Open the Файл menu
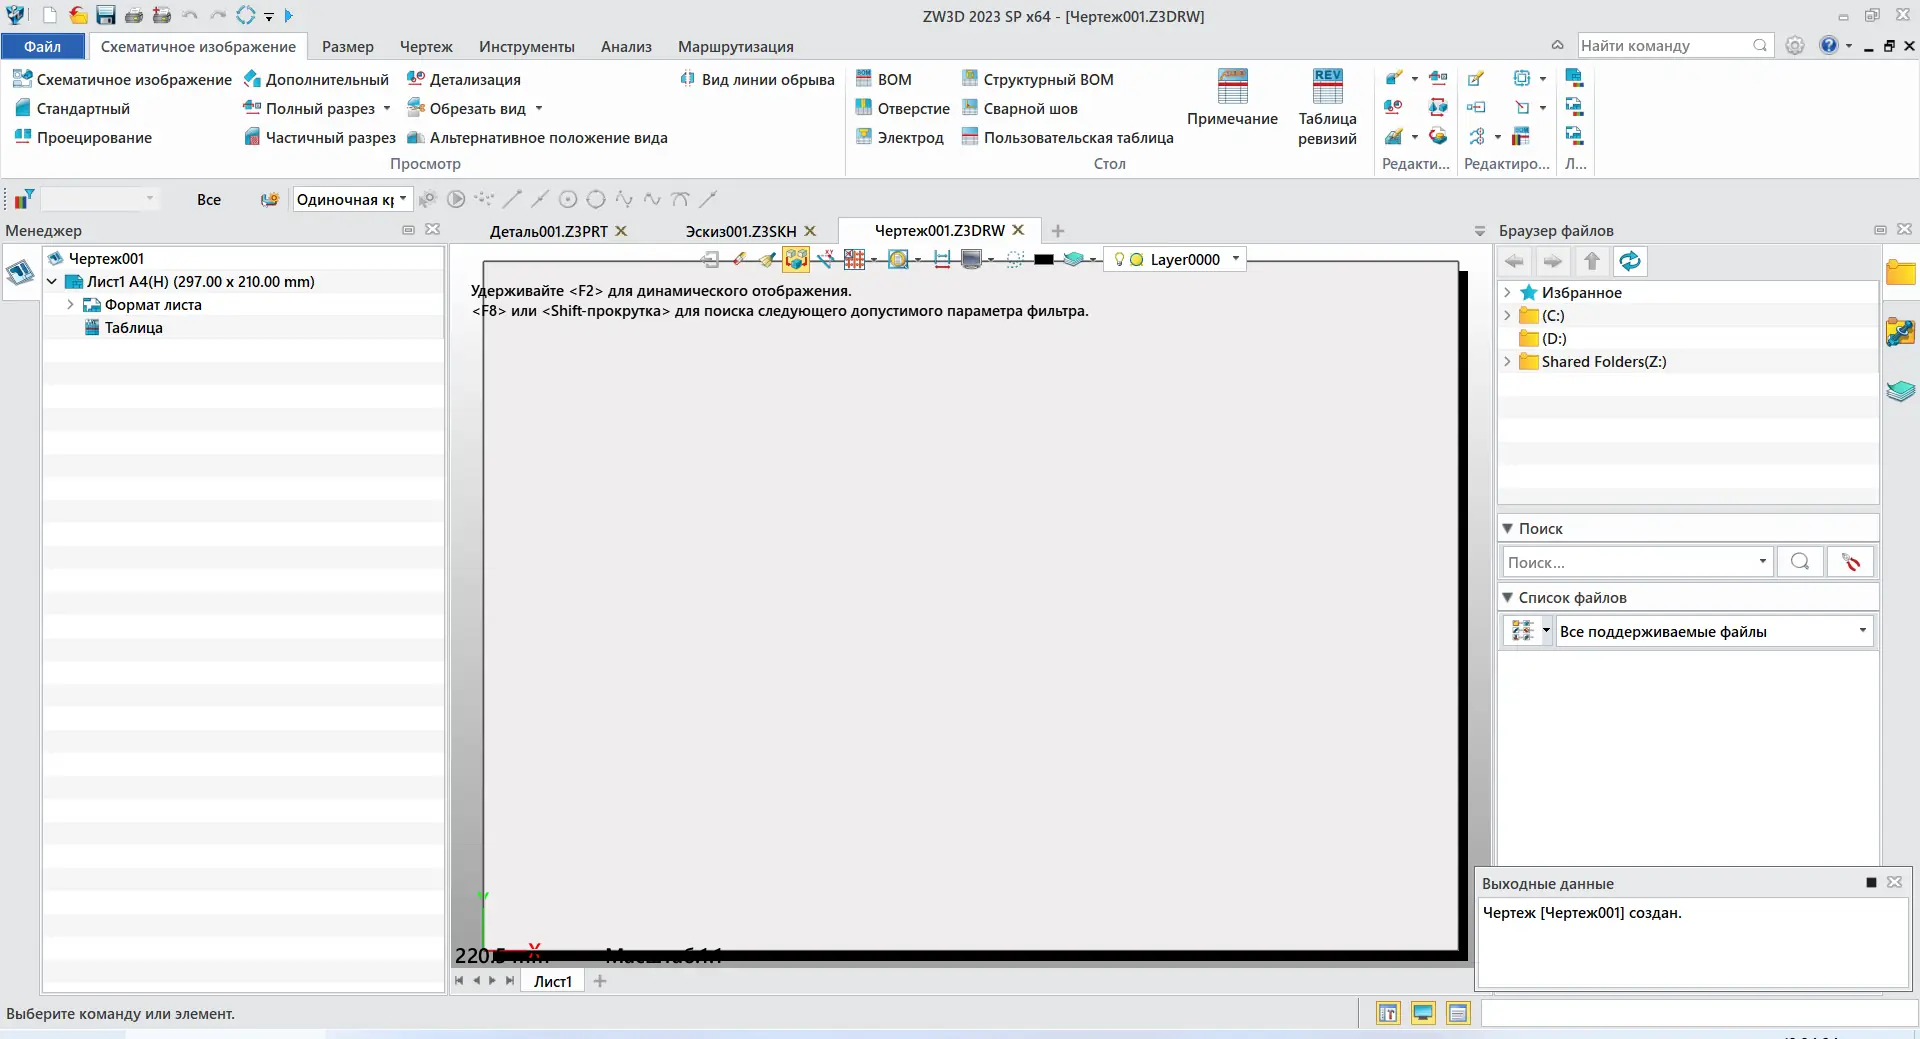The width and height of the screenshot is (1920, 1039). (x=43, y=47)
